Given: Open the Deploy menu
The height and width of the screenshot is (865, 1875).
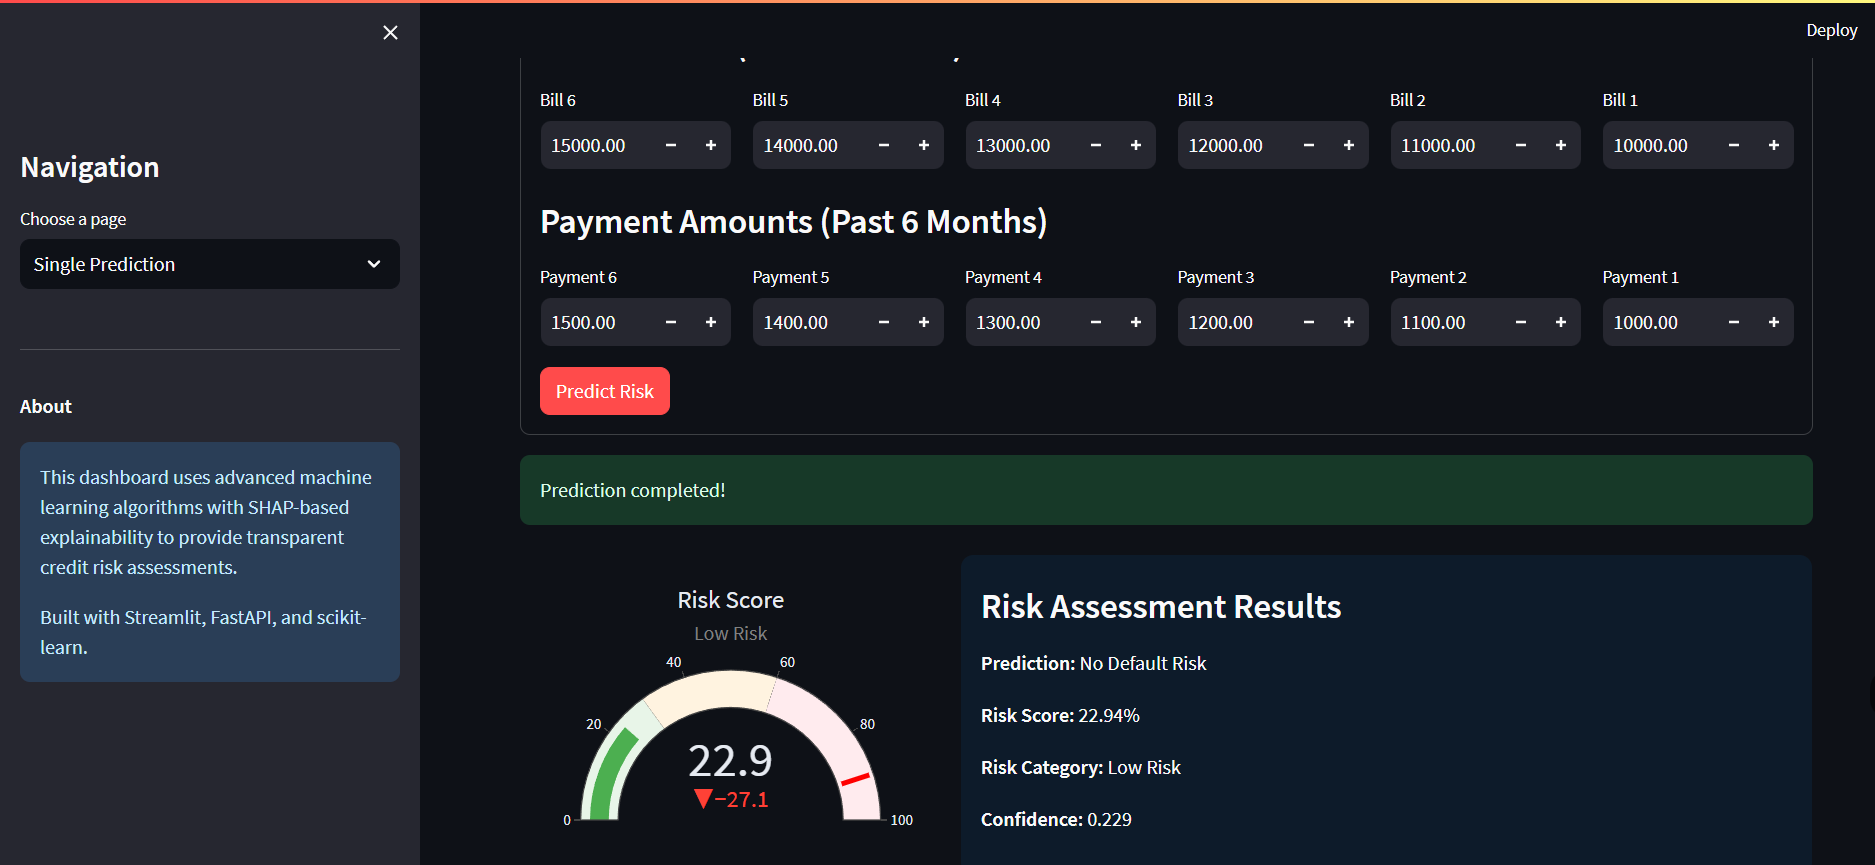Looking at the screenshot, I should (x=1831, y=30).
